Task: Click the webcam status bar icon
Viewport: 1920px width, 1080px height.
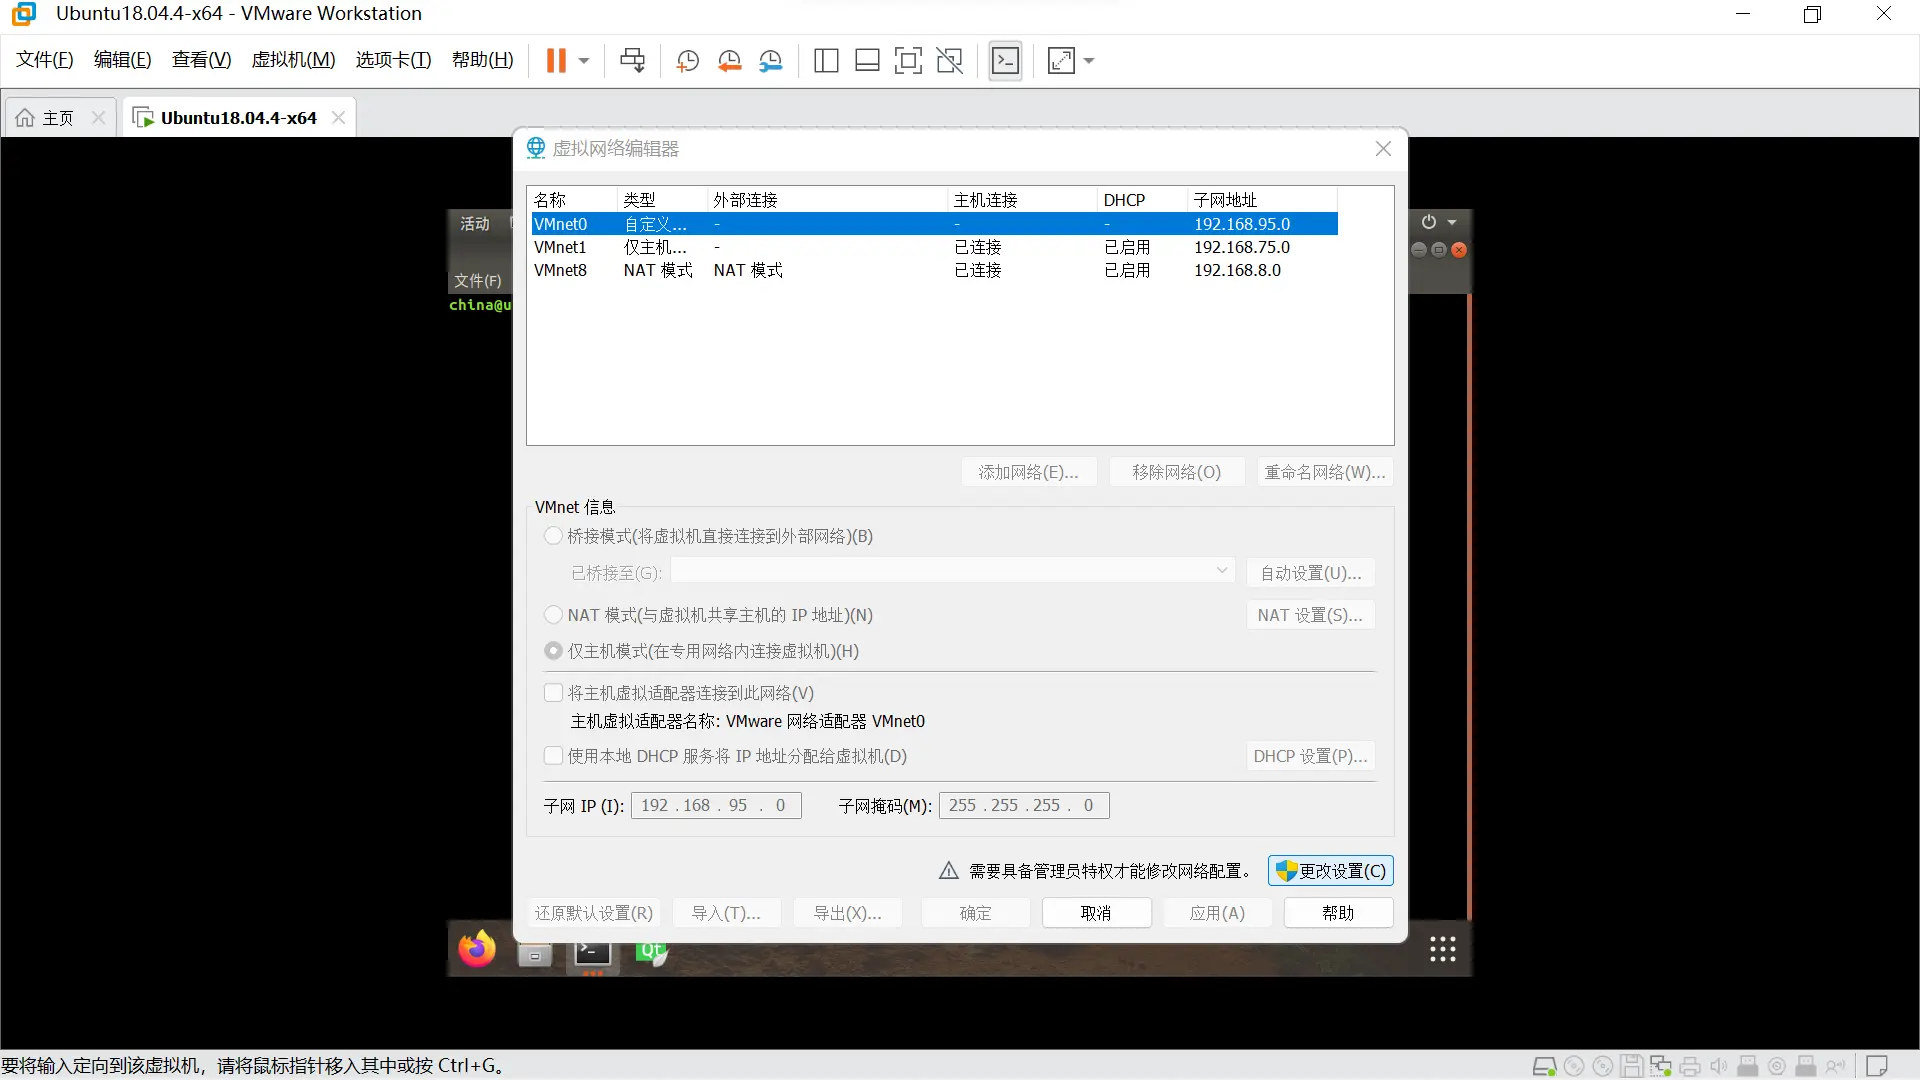Action: (x=1777, y=1066)
